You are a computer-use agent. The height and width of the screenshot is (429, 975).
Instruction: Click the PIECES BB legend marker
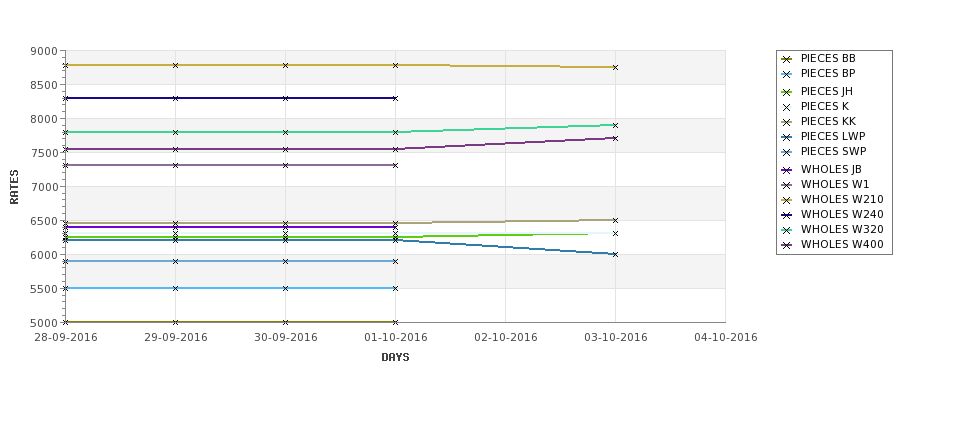[787, 59]
